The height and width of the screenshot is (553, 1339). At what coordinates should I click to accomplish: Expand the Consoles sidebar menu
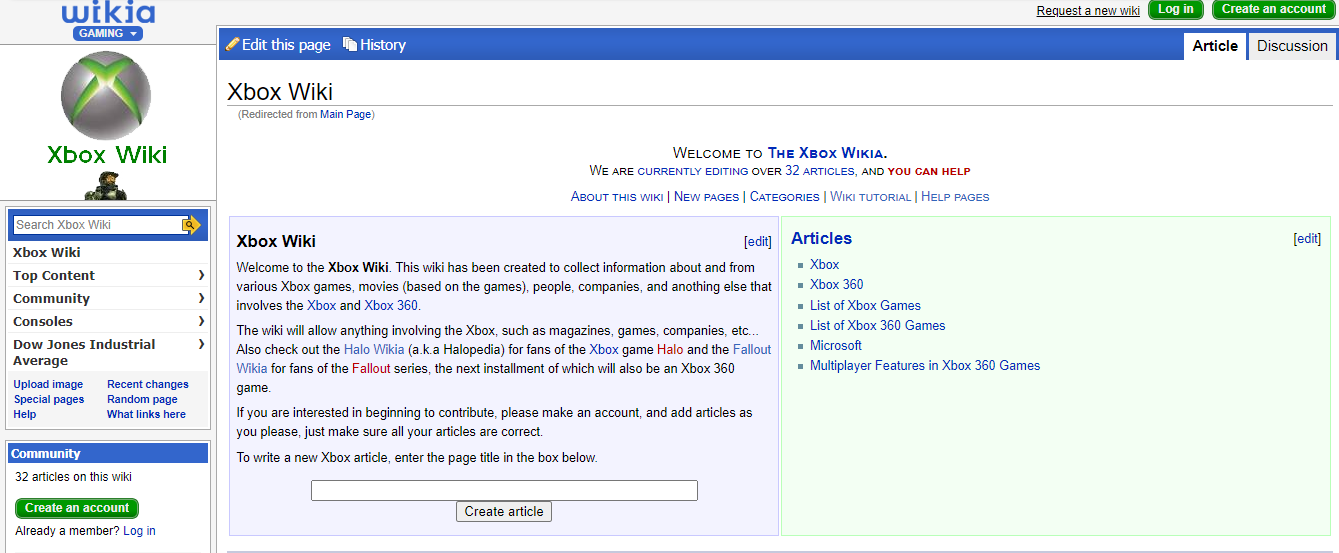tap(201, 321)
